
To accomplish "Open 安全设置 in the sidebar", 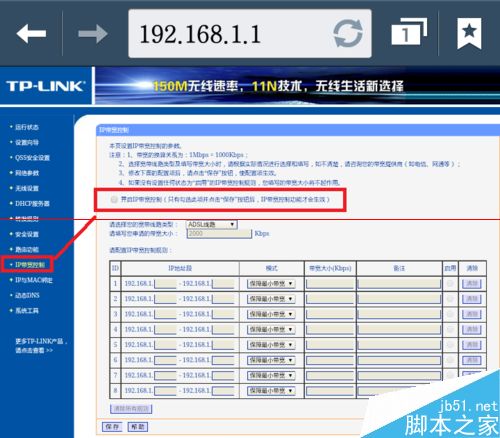I will click(27, 234).
